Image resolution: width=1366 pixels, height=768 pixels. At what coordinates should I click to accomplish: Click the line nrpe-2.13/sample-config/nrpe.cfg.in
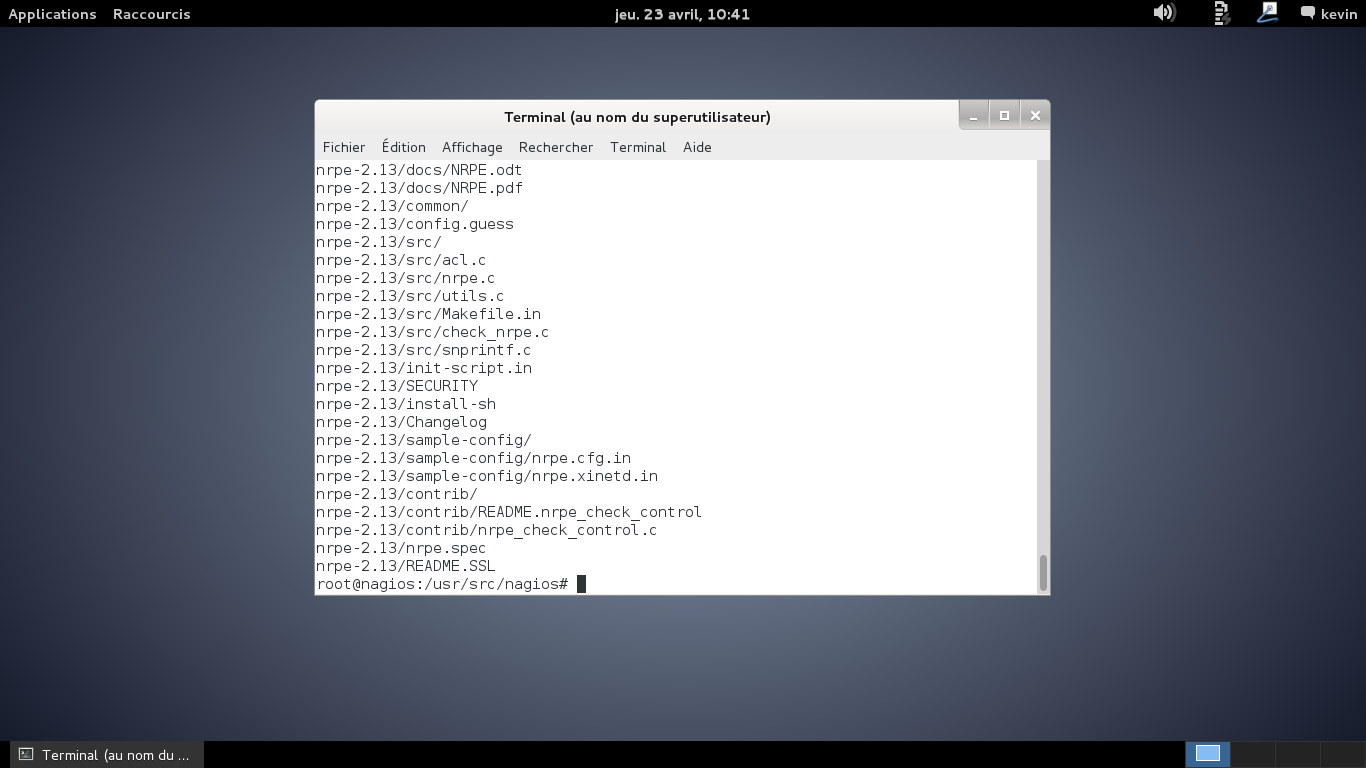point(473,458)
